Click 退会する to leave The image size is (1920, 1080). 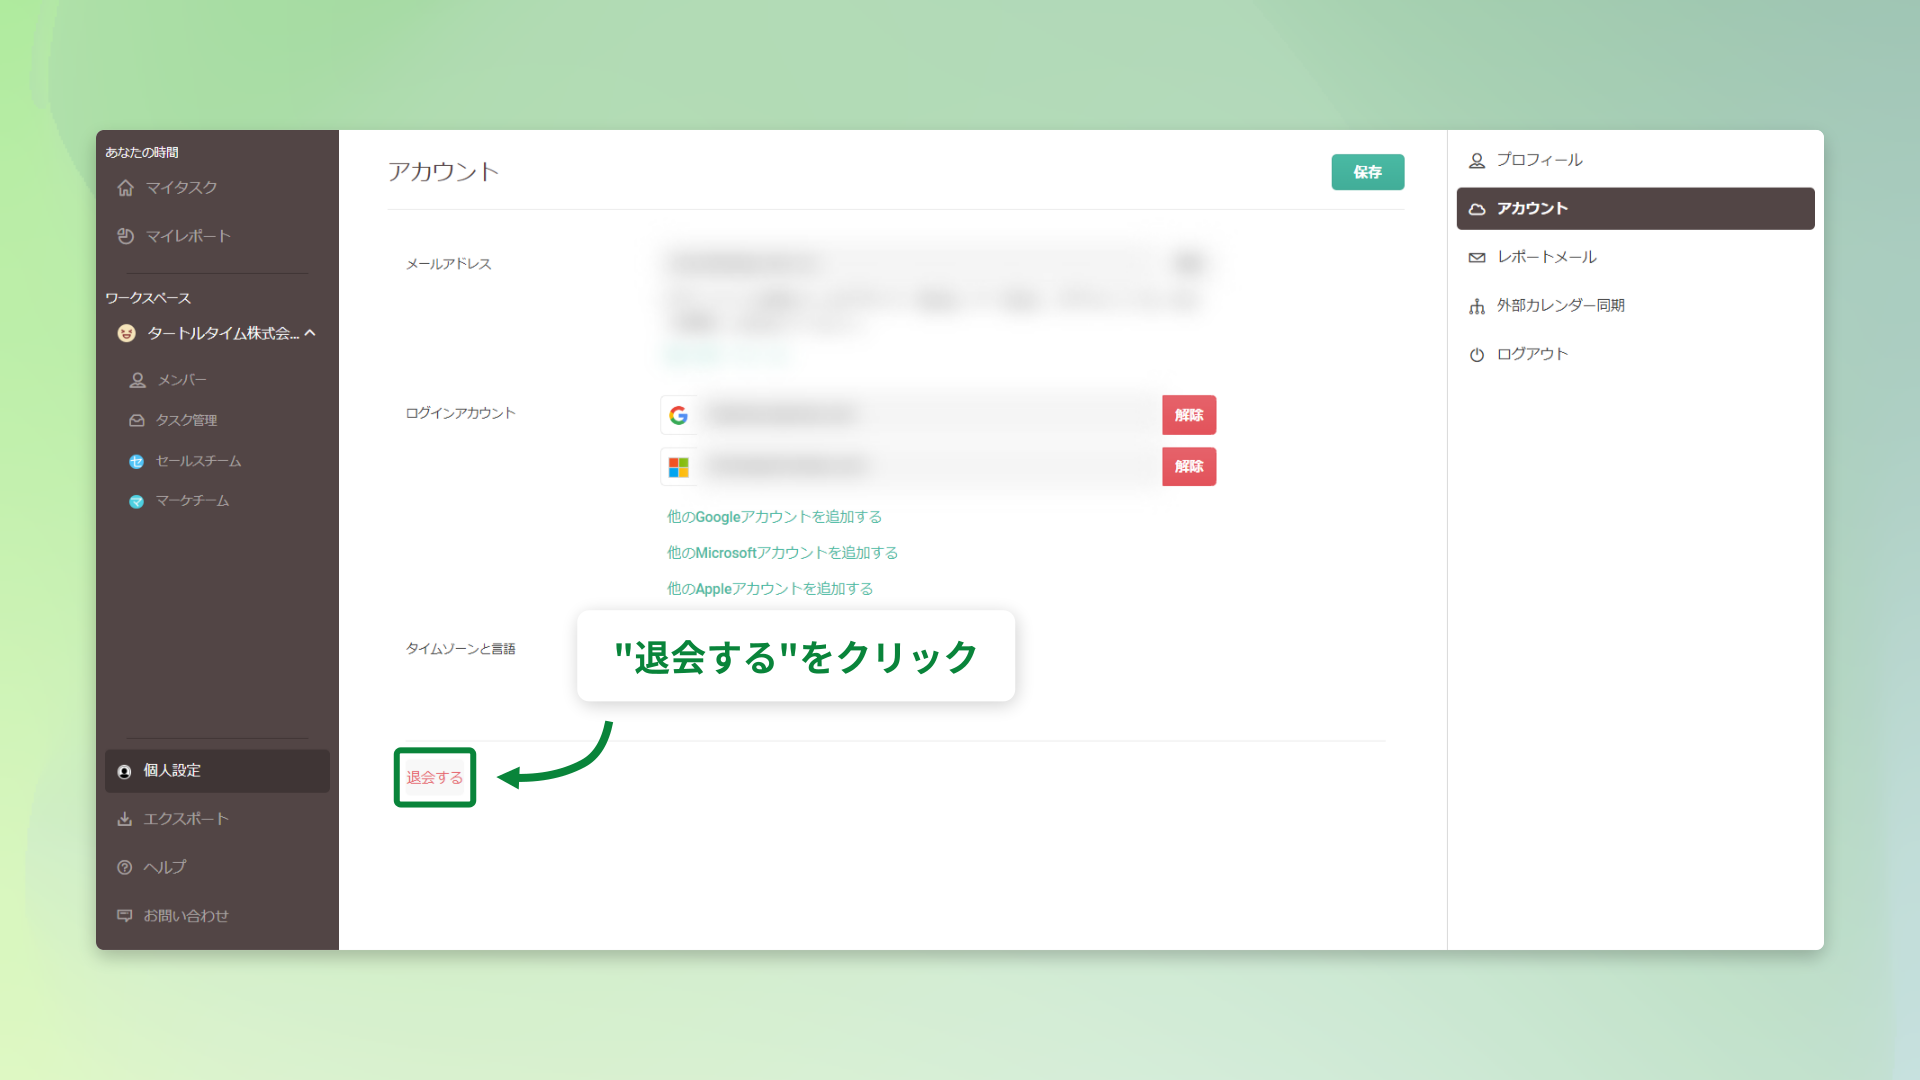[434, 777]
